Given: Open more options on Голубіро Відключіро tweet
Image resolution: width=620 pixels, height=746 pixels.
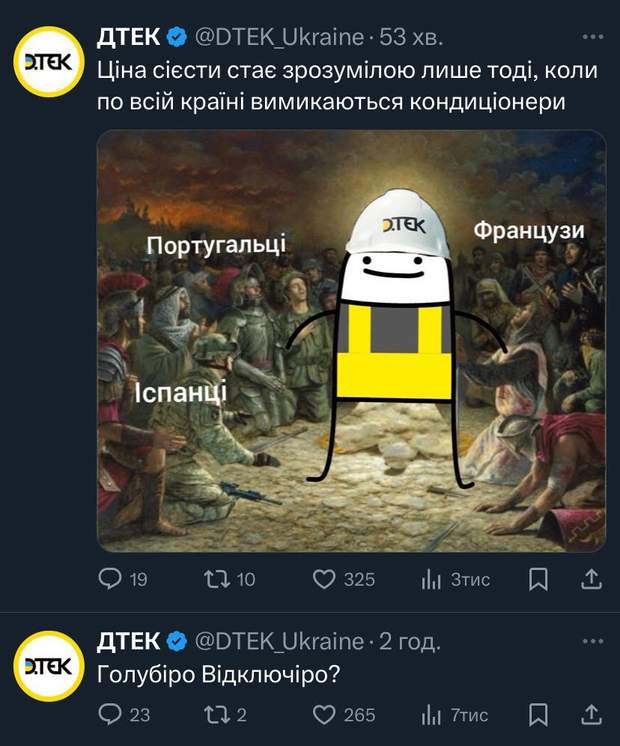Looking at the screenshot, I should pos(593,641).
